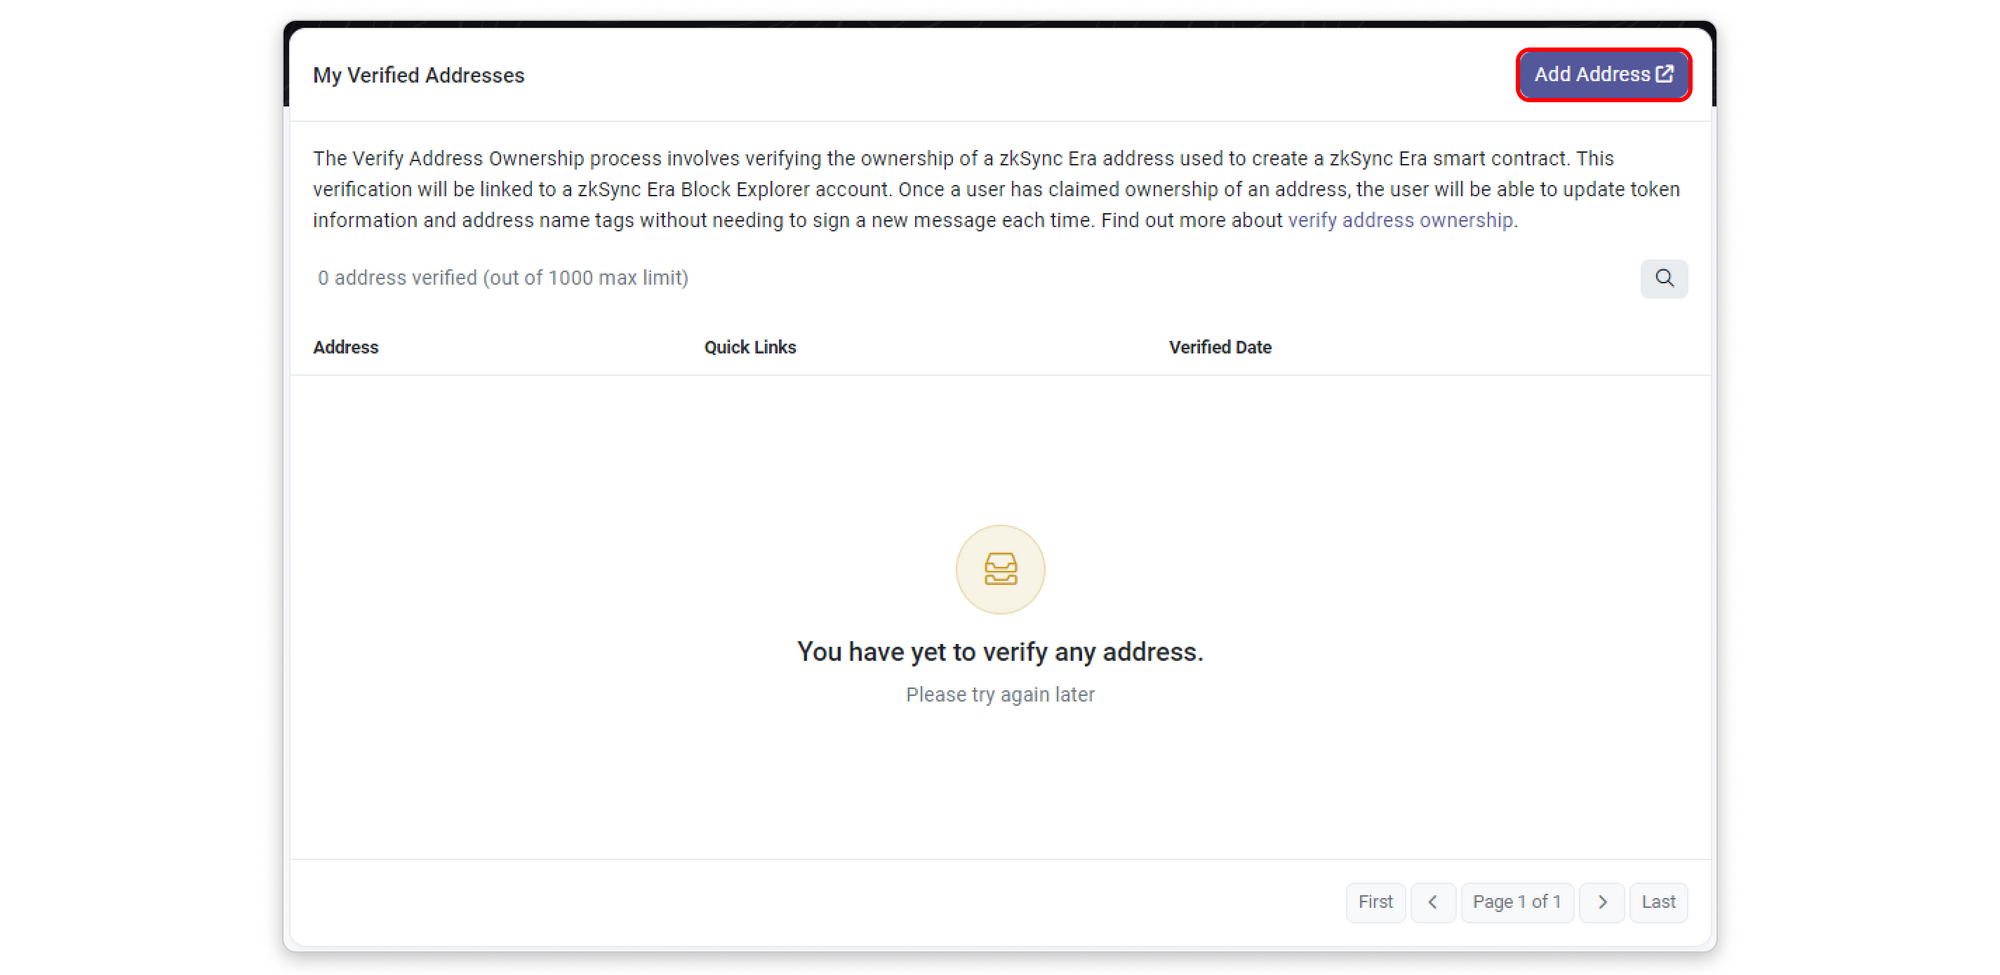Jump to the First page
The height and width of the screenshot is (975, 2000).
pyautogui.click(x=1375, y=902)
